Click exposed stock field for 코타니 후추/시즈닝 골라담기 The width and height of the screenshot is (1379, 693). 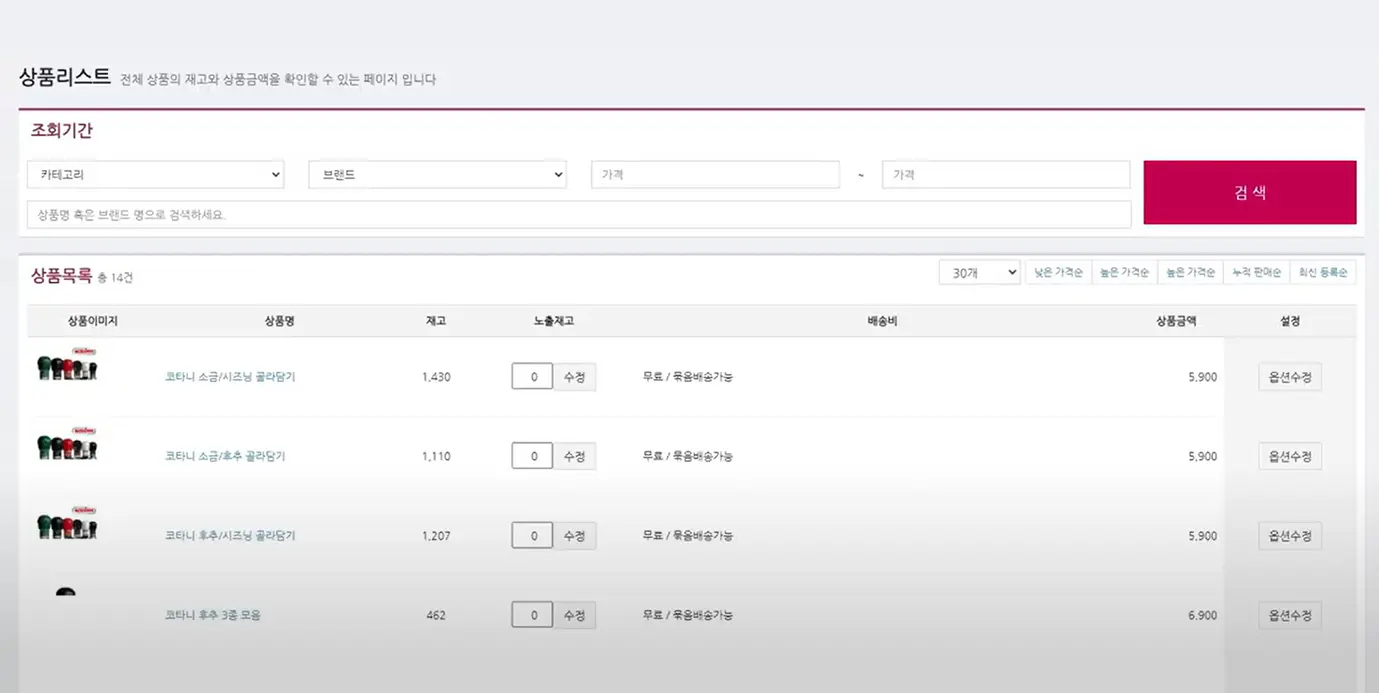[x=532, y=536]
